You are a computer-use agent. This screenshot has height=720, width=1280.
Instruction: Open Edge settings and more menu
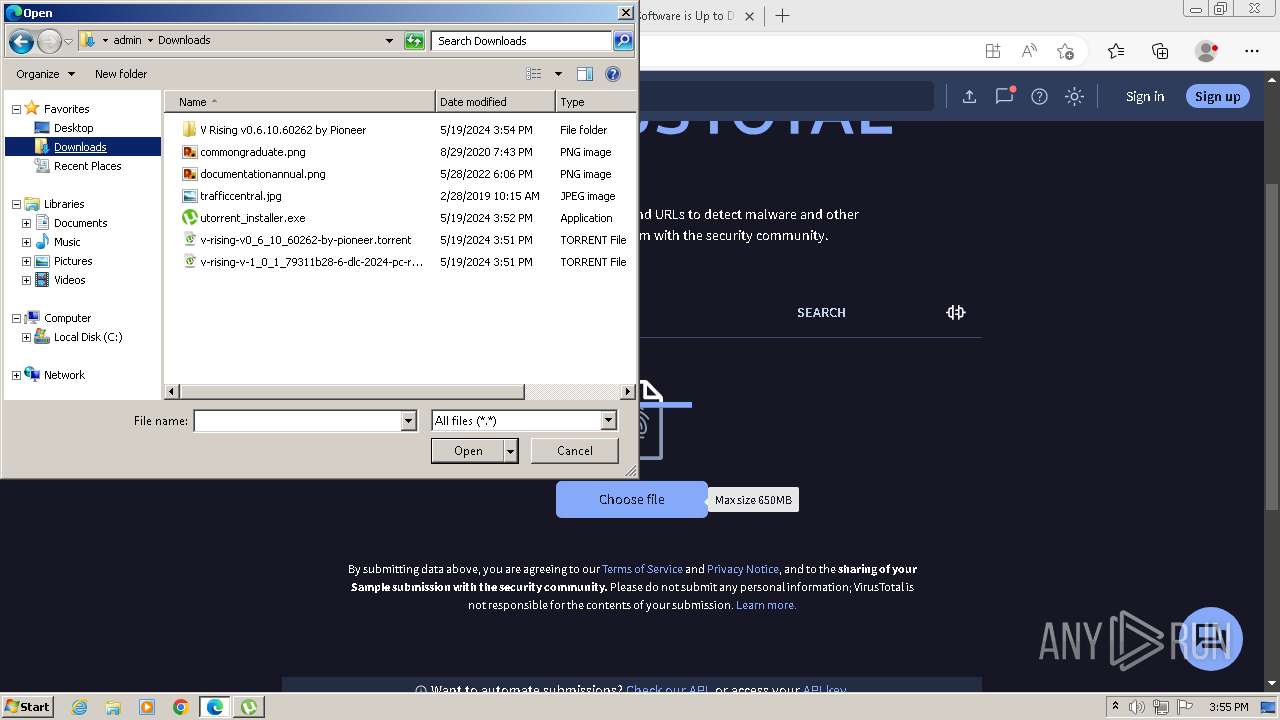(1252, 51)
